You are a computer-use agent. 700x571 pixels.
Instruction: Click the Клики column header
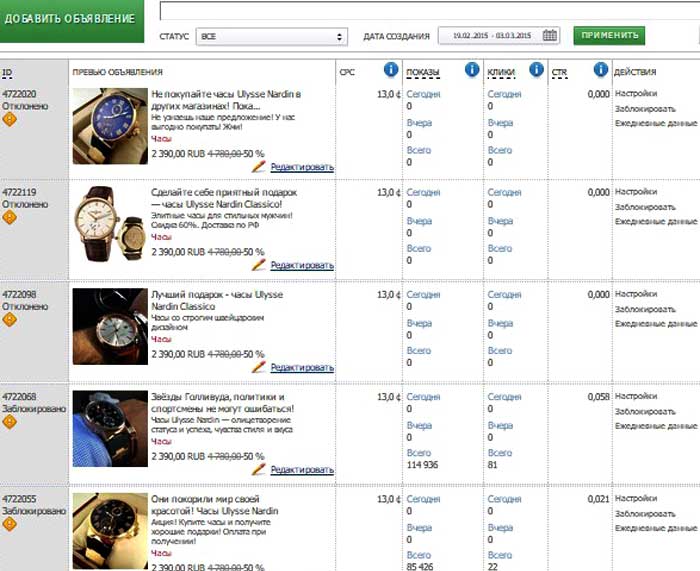point(501,72)
